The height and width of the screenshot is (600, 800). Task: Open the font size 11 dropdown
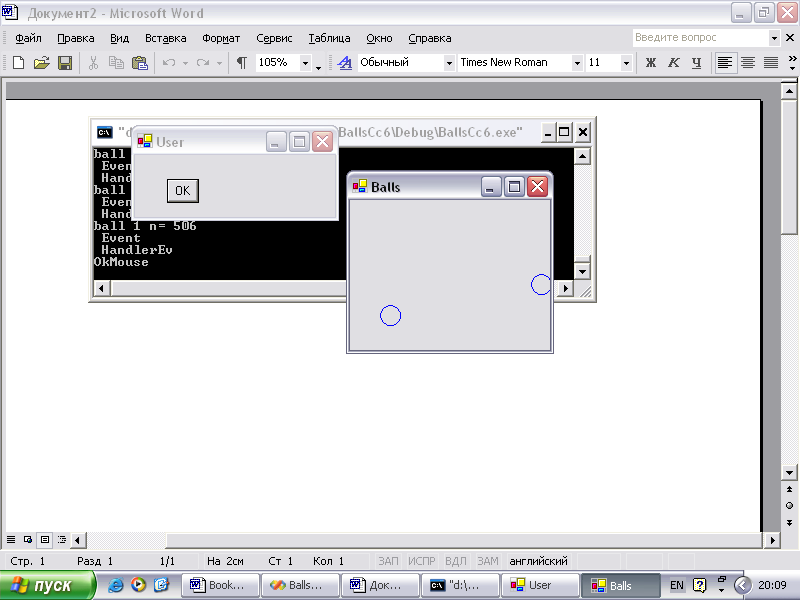coord(626,63)
